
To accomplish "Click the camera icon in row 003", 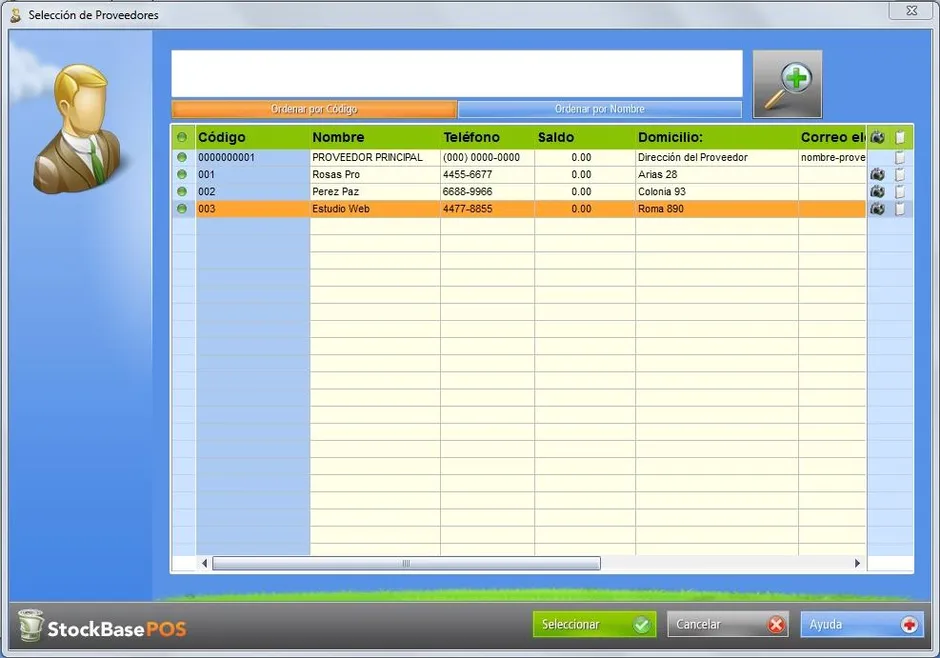I will [x=878, y=209].
